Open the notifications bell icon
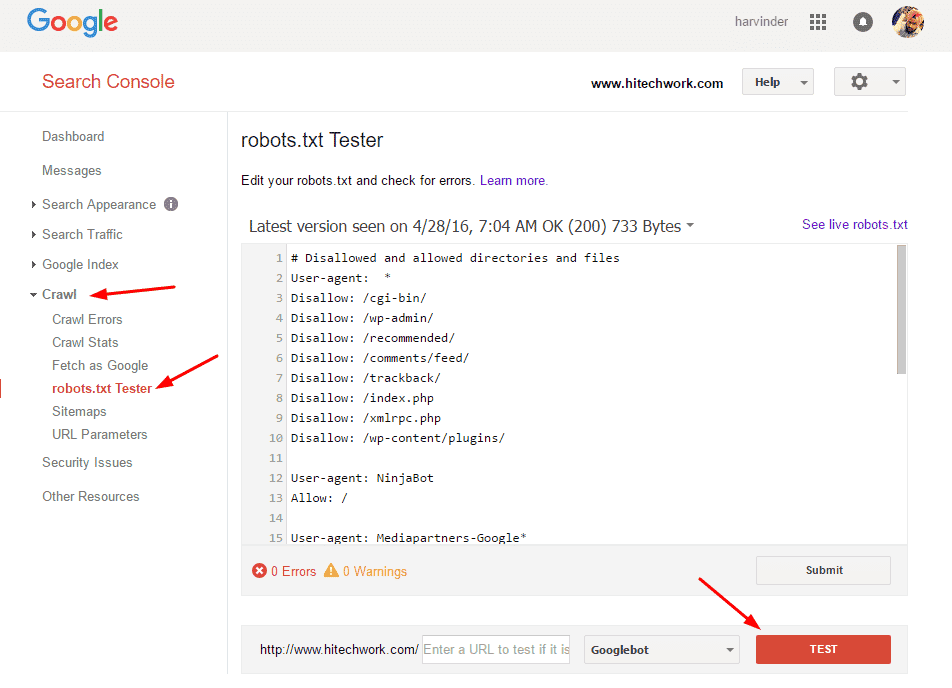 click(x=862, y=22)
